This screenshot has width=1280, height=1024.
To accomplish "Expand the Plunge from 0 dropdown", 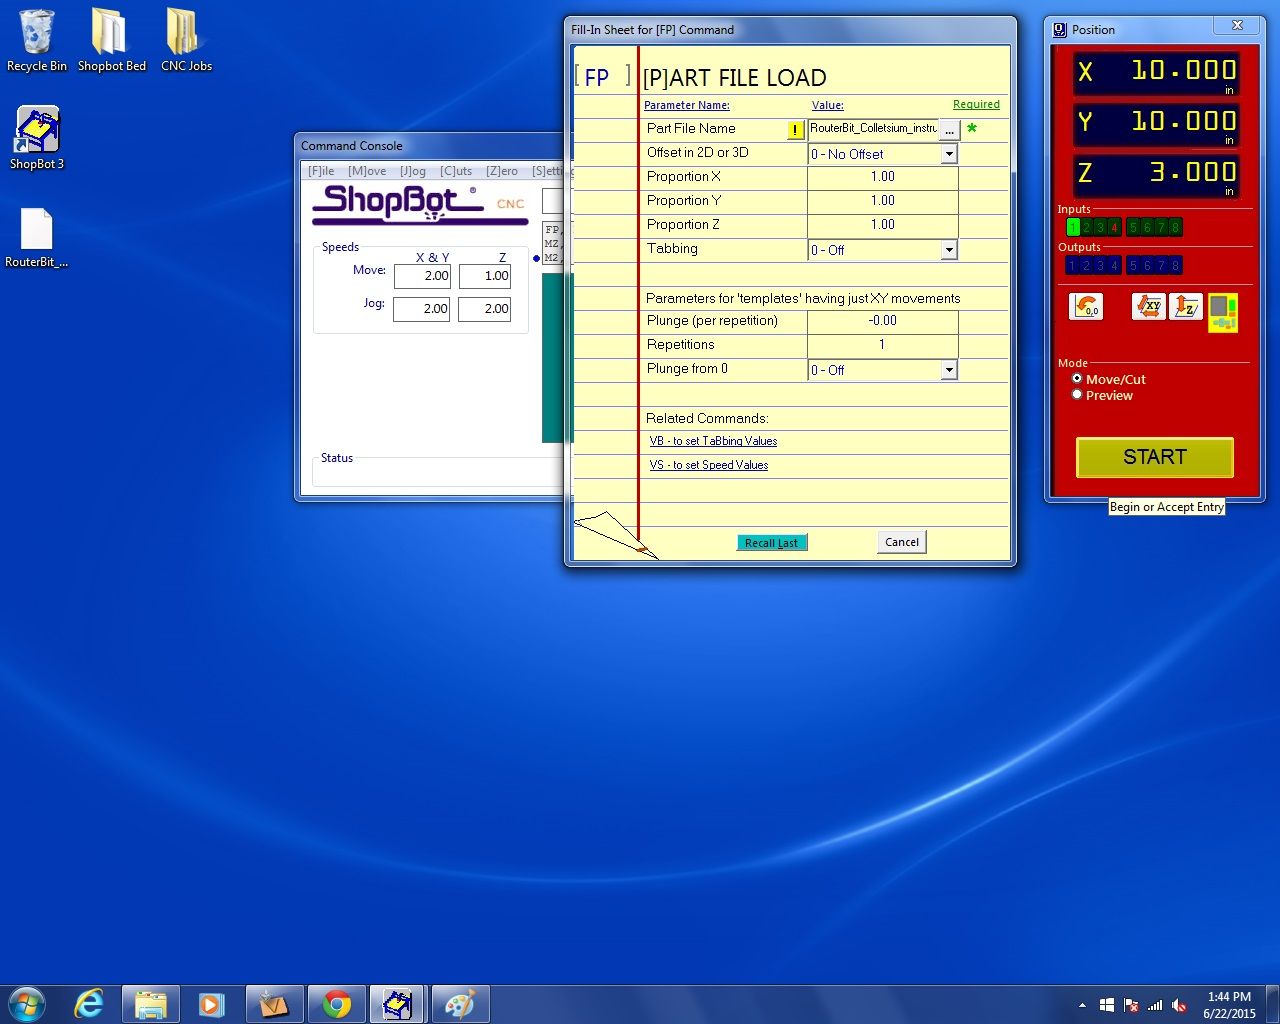I will coord(949,370).
